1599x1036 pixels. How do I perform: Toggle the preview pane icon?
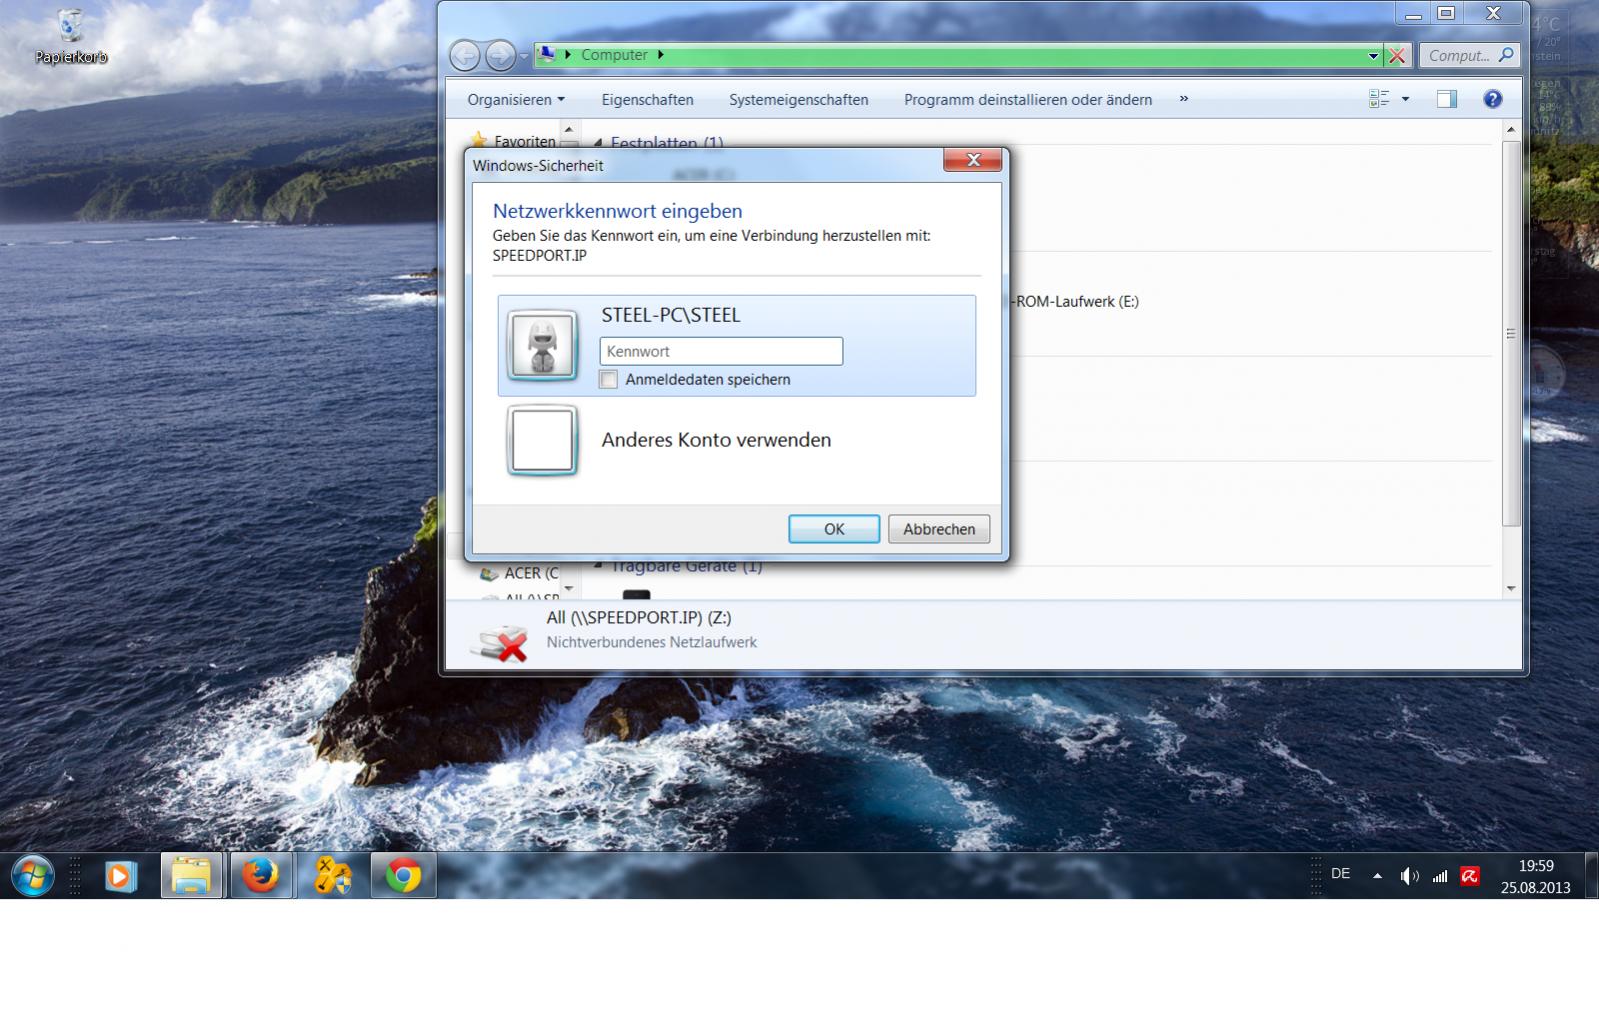[1447, 99]
